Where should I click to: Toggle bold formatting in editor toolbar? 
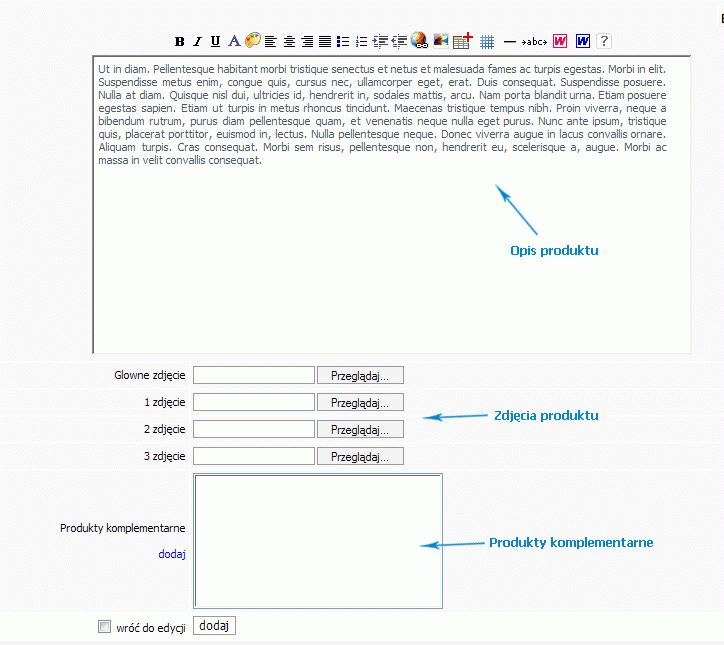[180, 42]
